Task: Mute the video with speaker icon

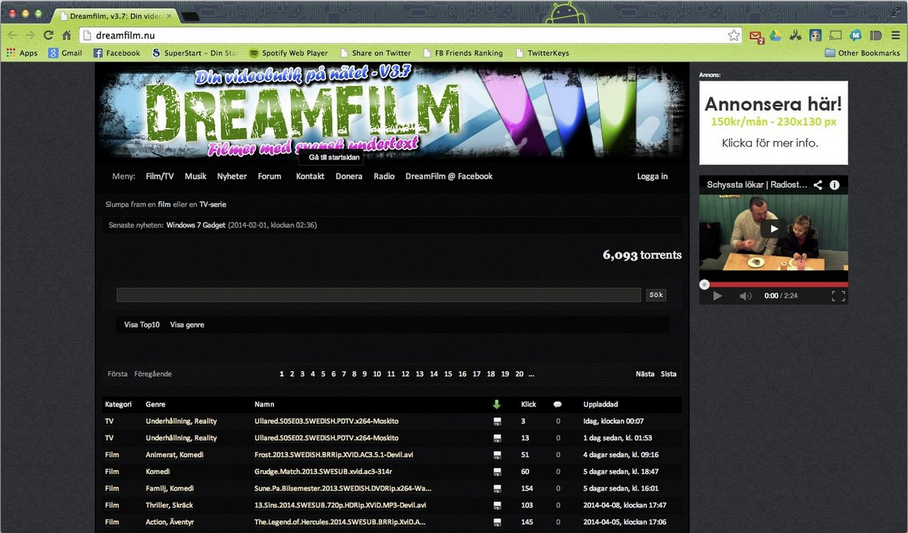Action: click(x=745, y=296)
